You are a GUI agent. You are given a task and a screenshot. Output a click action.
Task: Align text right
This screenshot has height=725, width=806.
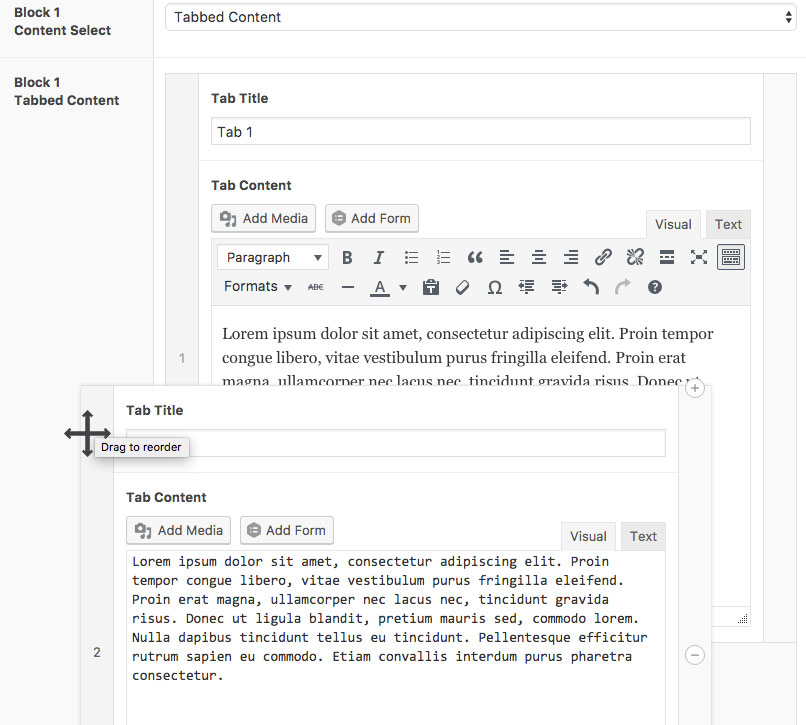tap(571, 257)
